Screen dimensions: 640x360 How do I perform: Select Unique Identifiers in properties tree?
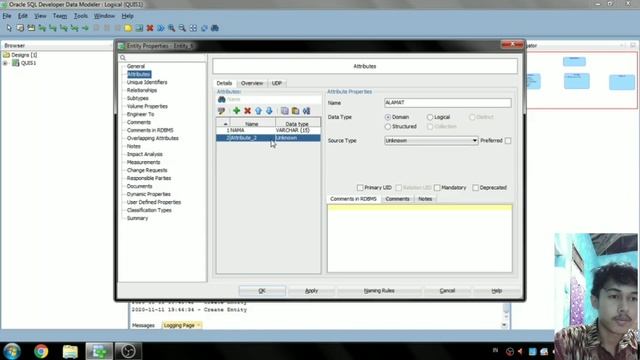click(147, 82)
